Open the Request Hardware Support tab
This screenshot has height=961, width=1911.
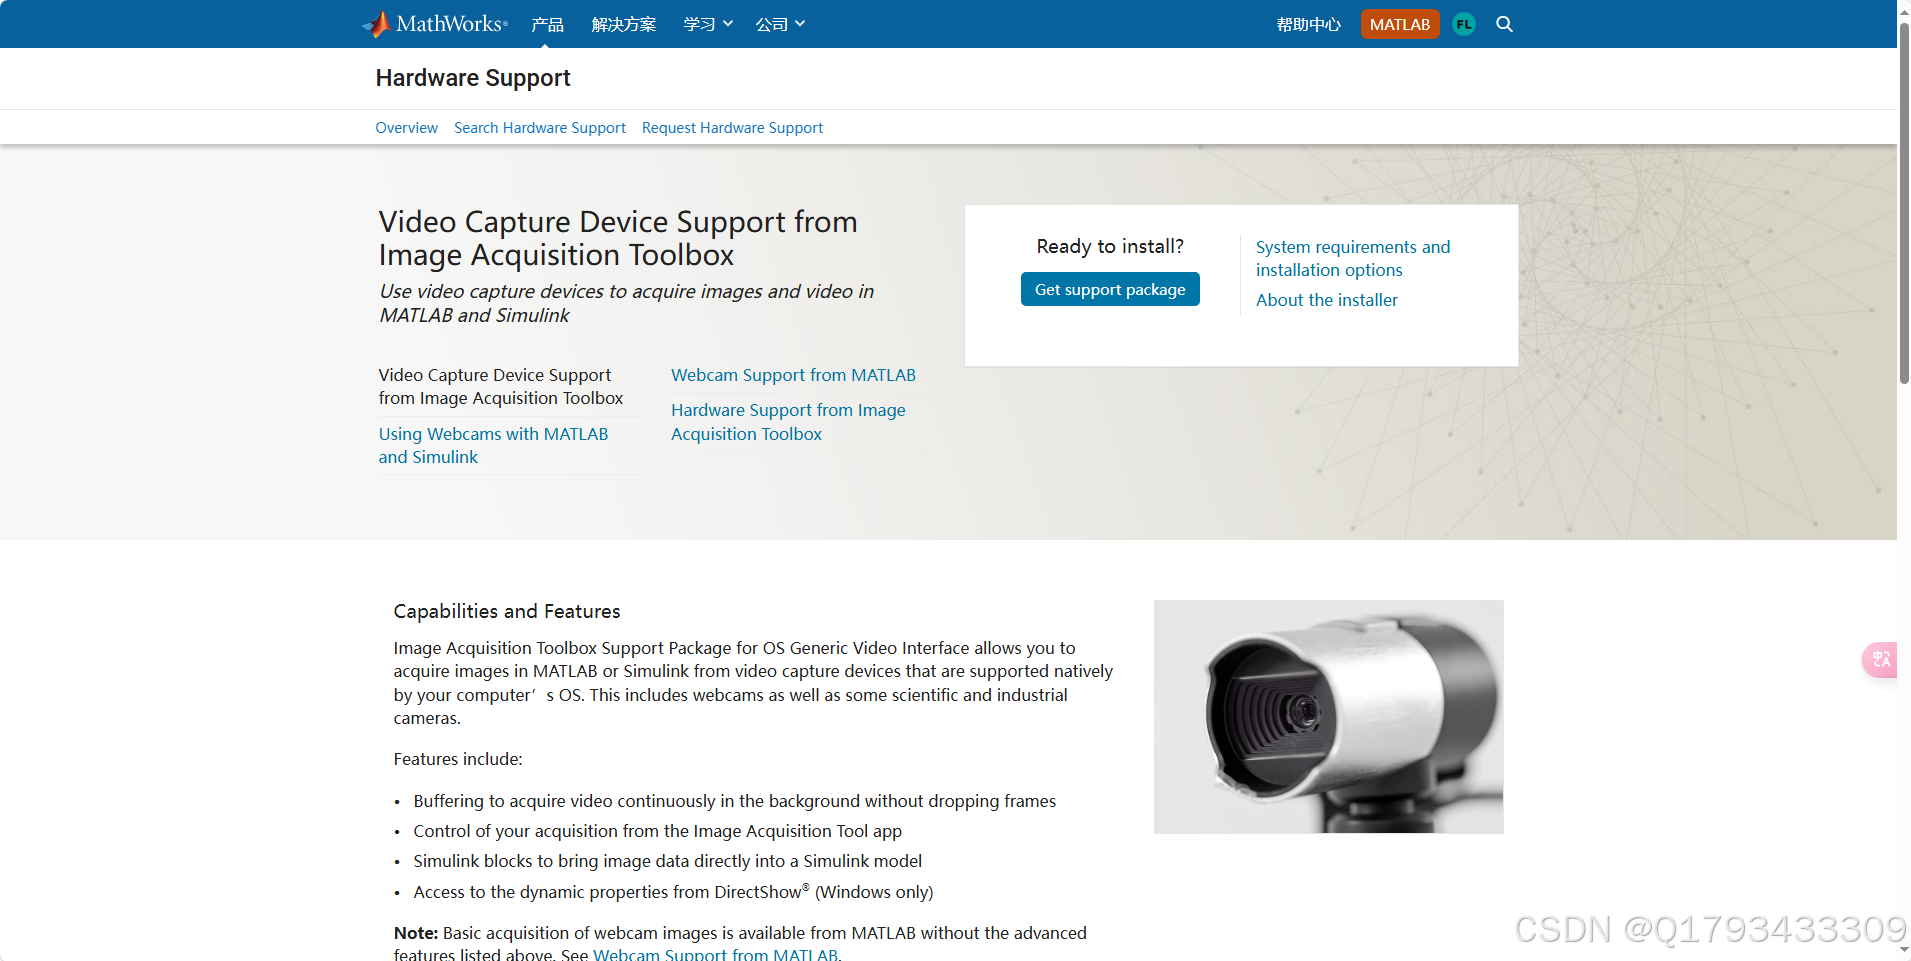(x=732, y=128)
